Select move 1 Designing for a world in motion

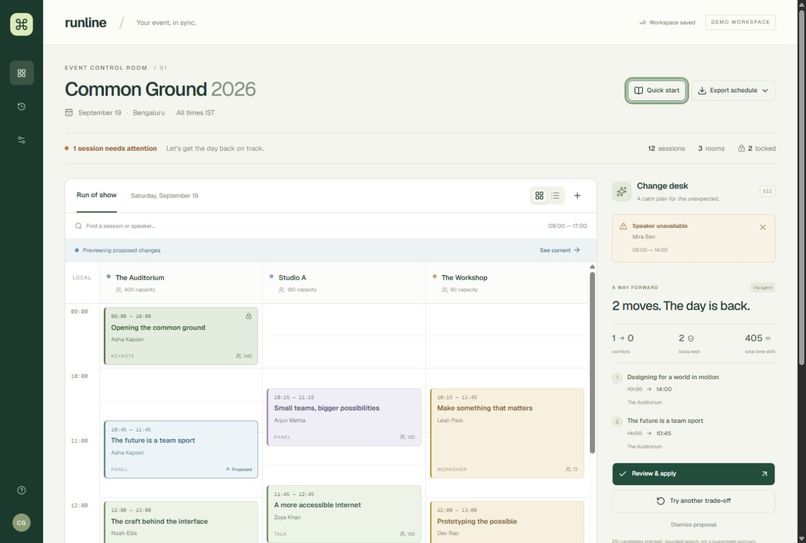click(693, 389)
